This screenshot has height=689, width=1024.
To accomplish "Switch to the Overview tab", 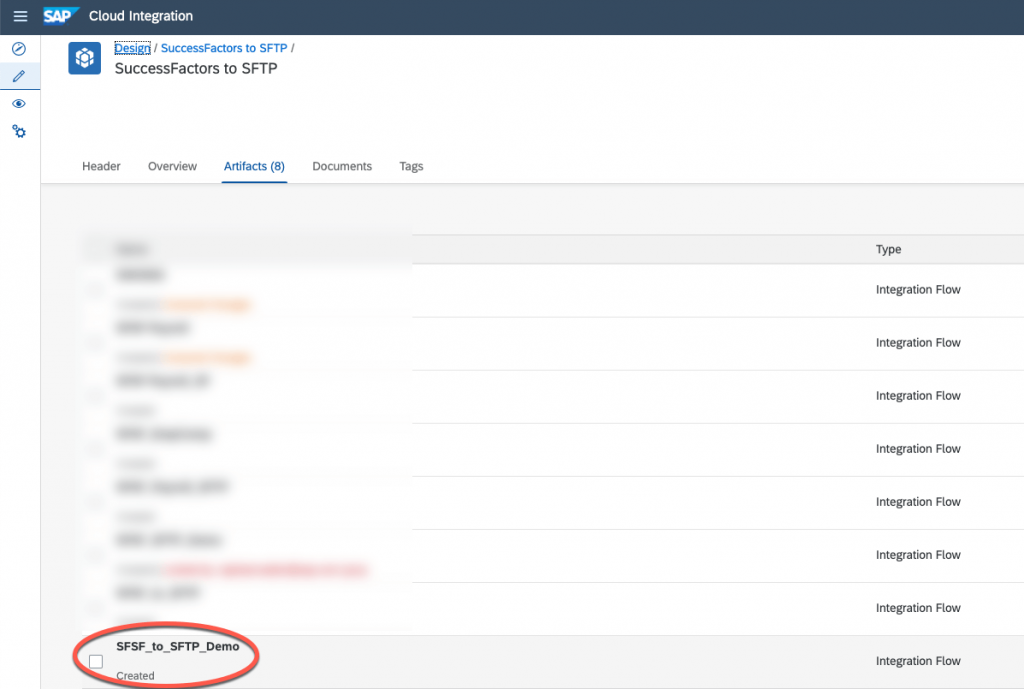I will point(172,167).
